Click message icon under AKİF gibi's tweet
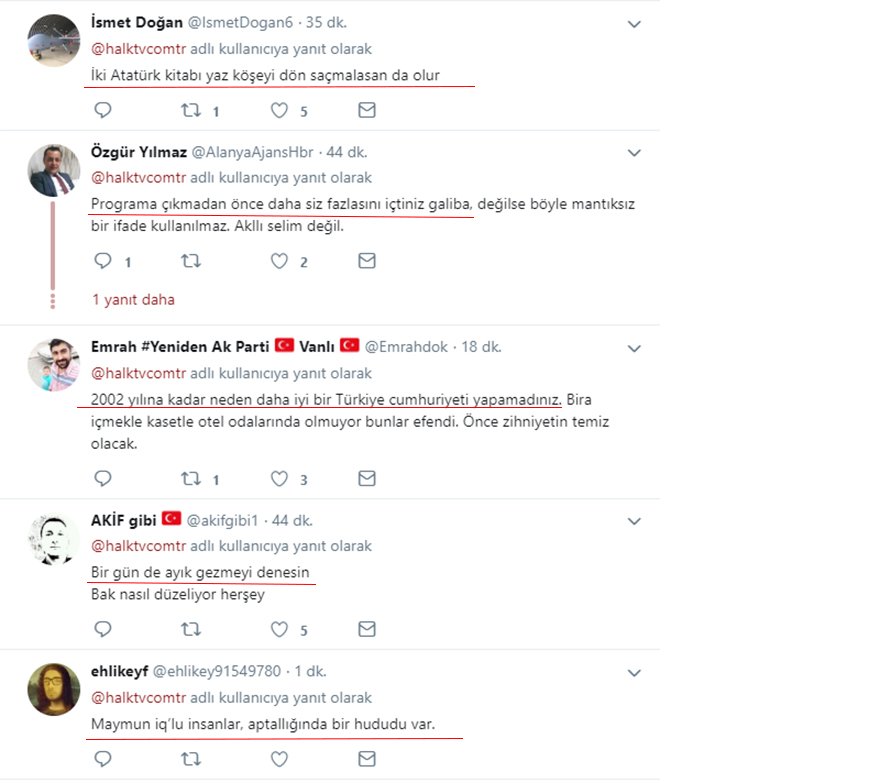The height and width of the screenshot is (783, 880). 367,629
